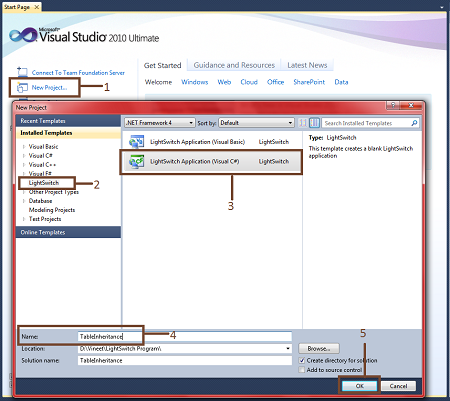The height and width of the screenshot is (401, 450).
Task: Open the Cloud section link
Action: [x=249, y=82]
